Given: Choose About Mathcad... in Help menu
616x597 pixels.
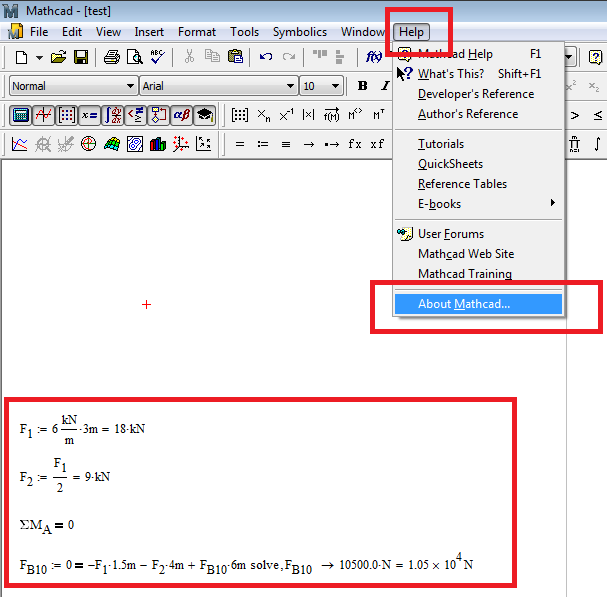Looking at the screenshot, I should click(x=478, y=304).
